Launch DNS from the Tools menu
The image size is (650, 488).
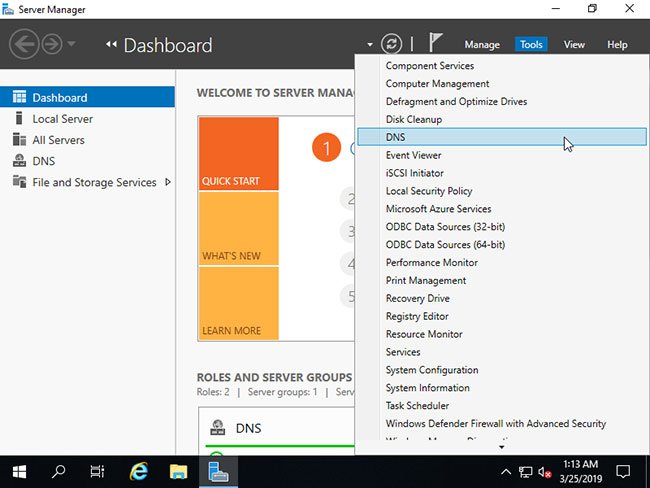tap(502, 137)
